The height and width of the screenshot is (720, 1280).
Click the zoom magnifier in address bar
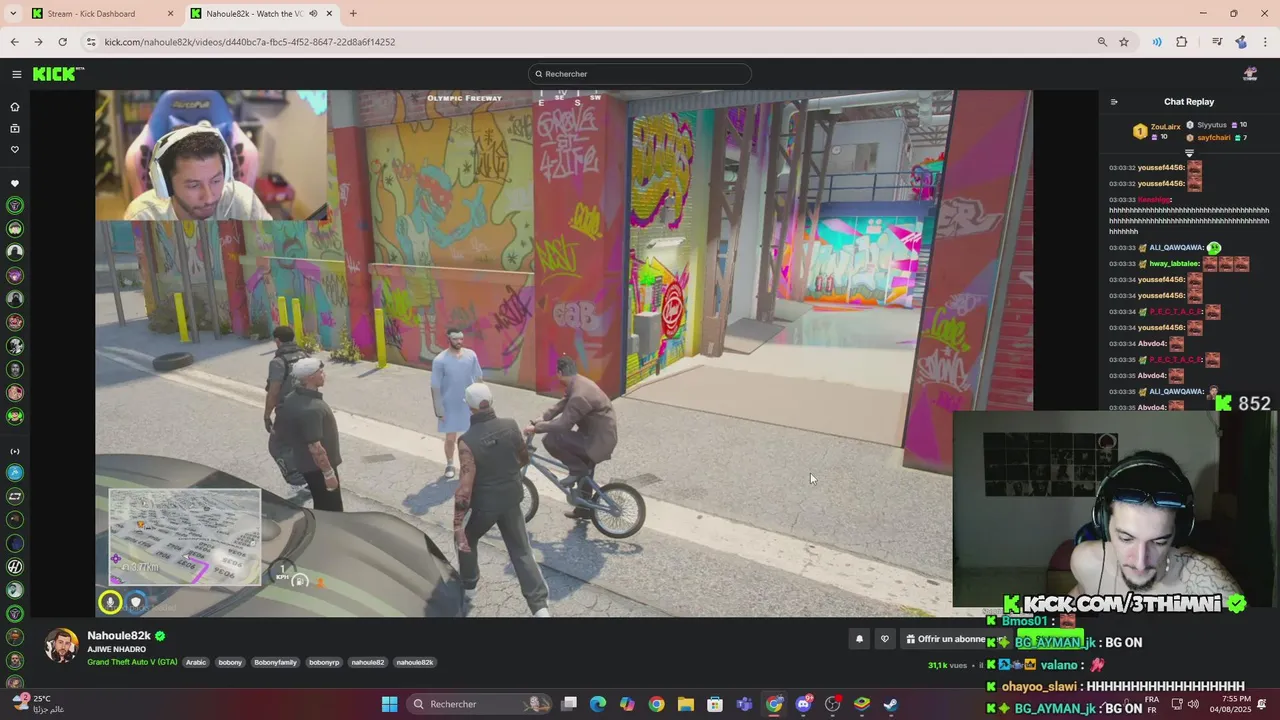pos(1102,42)
